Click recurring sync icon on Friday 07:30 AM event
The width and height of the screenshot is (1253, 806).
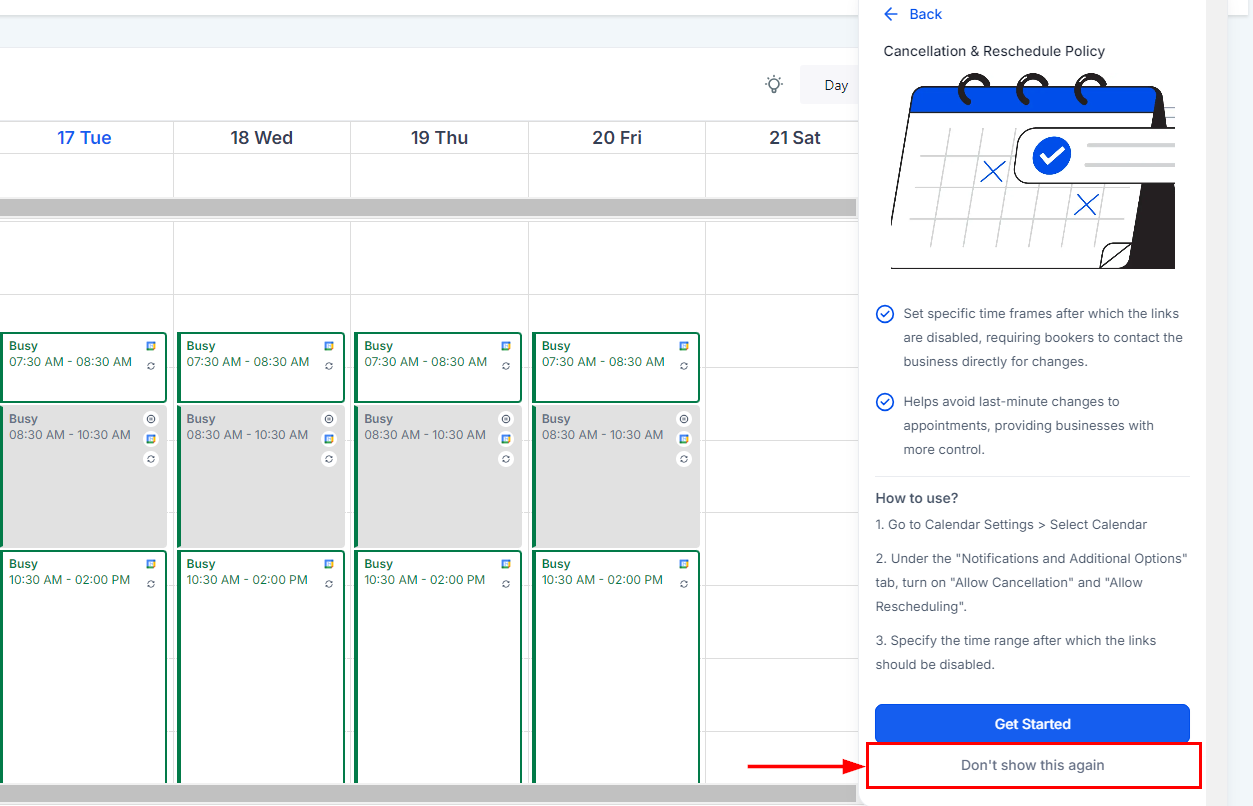[x=684, y=366]
